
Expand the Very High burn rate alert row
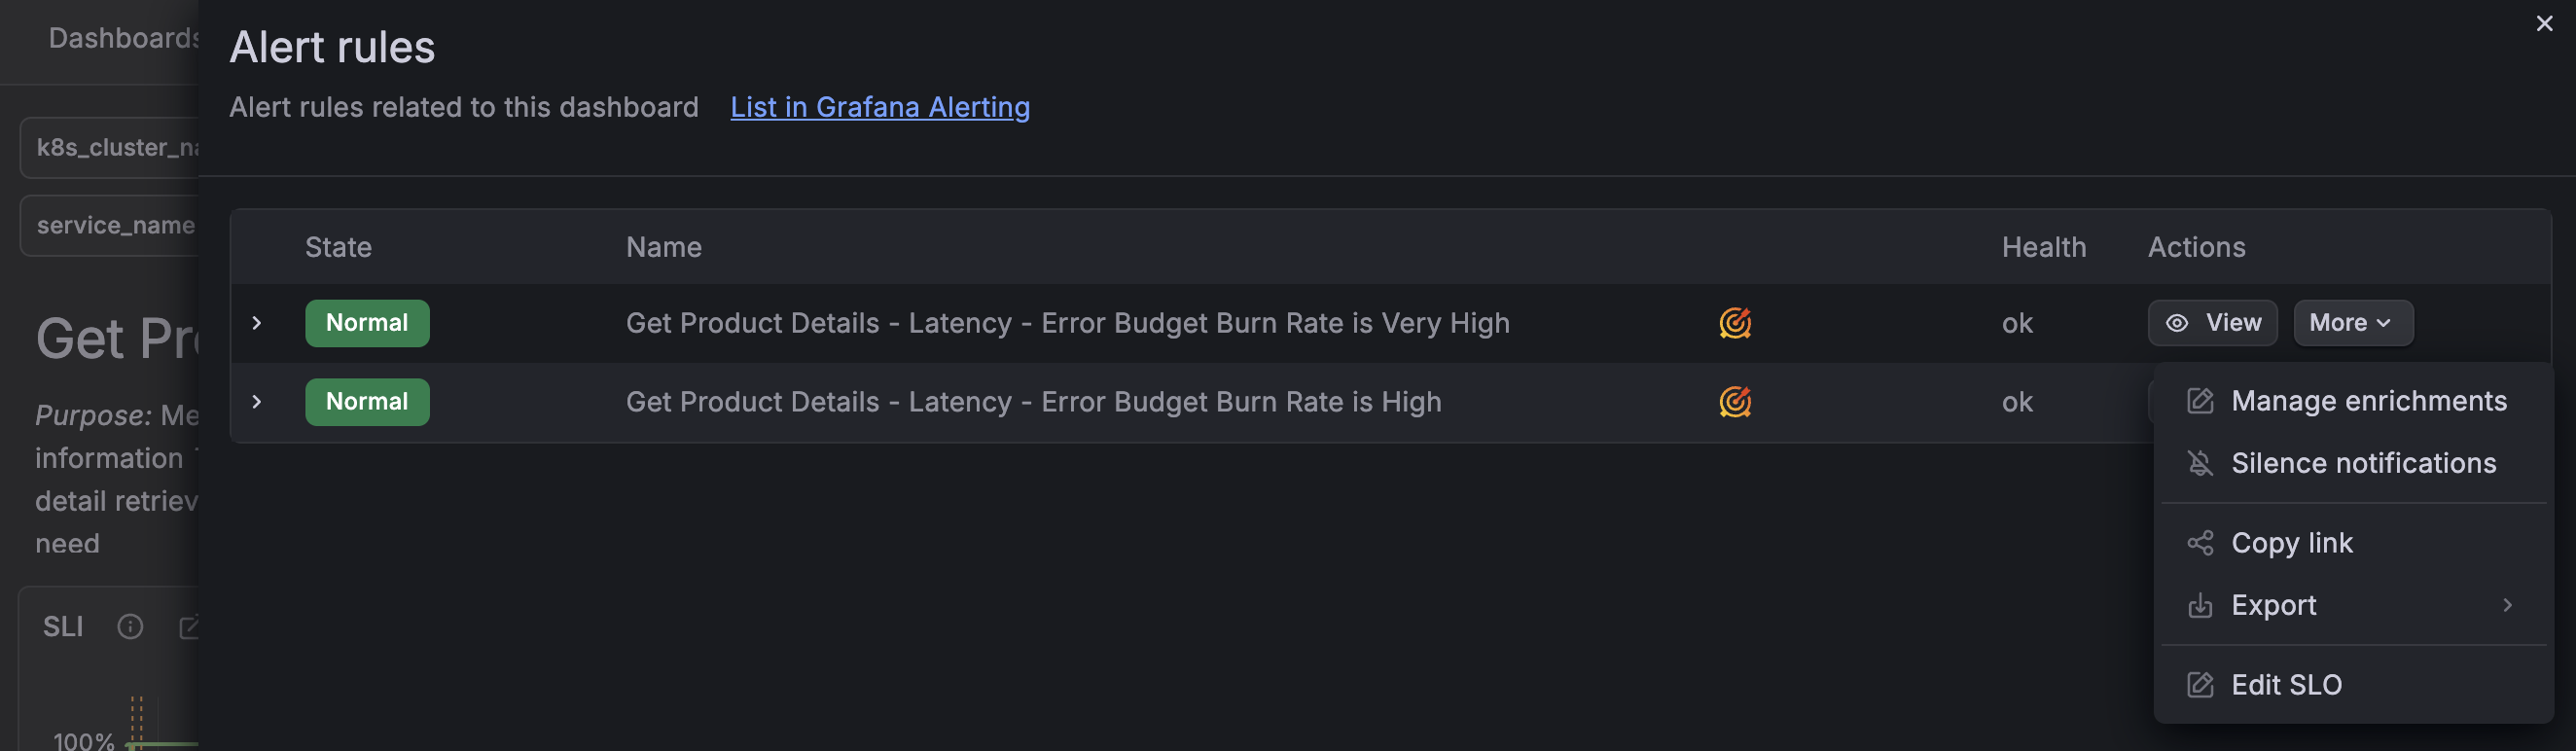click(x=259, y=322)
